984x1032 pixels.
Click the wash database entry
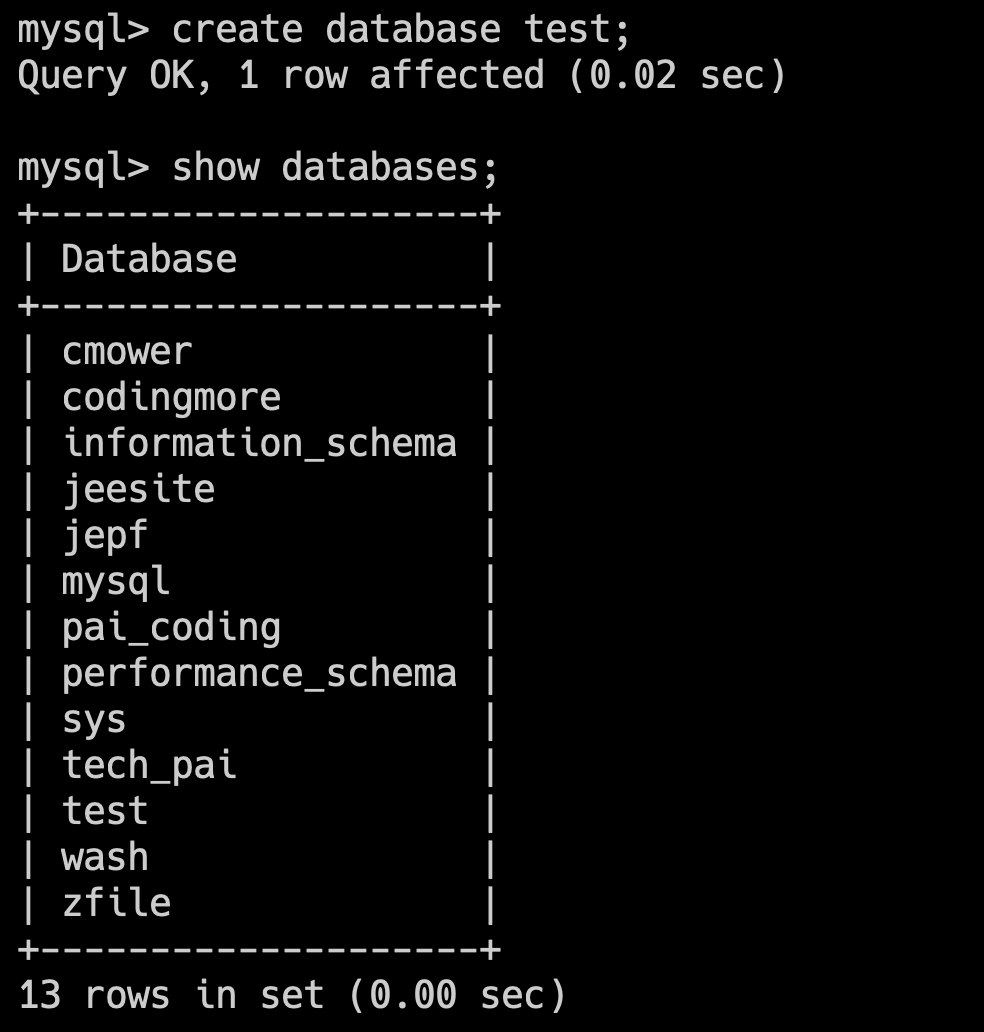click(x=105, y=857)
